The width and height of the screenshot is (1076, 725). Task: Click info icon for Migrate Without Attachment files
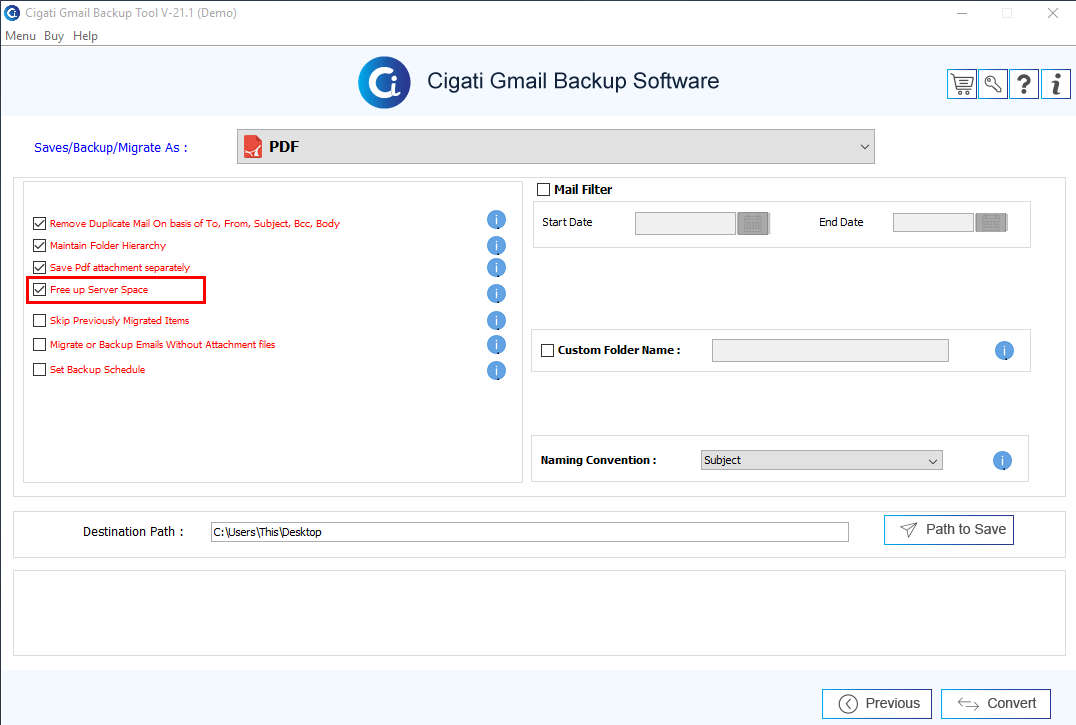click(496, 344)
